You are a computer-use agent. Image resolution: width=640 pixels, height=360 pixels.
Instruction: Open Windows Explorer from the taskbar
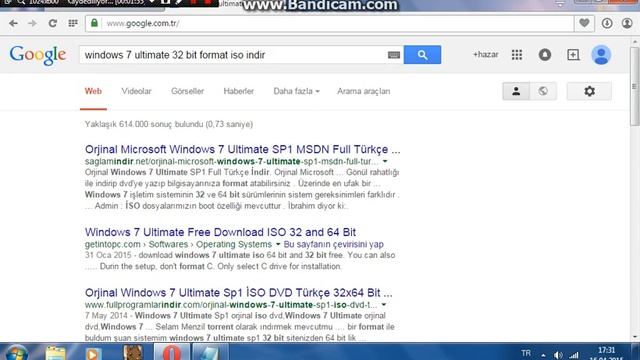coord(56,352)
